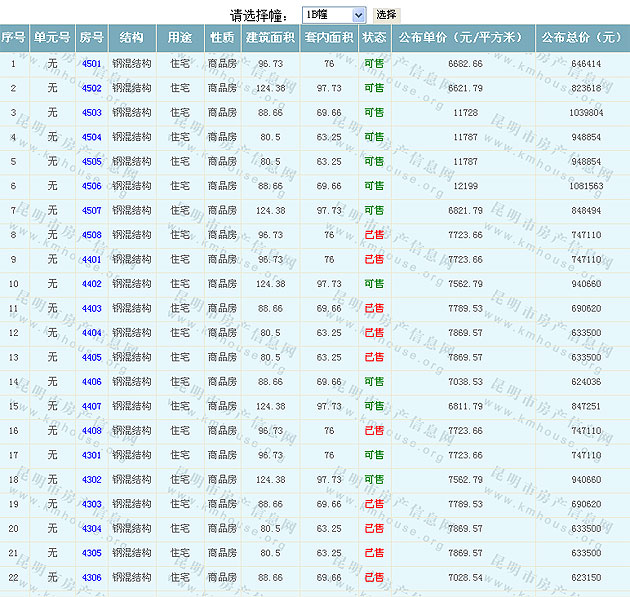Open the 请选择幢 building dropdown

(334, 15)
